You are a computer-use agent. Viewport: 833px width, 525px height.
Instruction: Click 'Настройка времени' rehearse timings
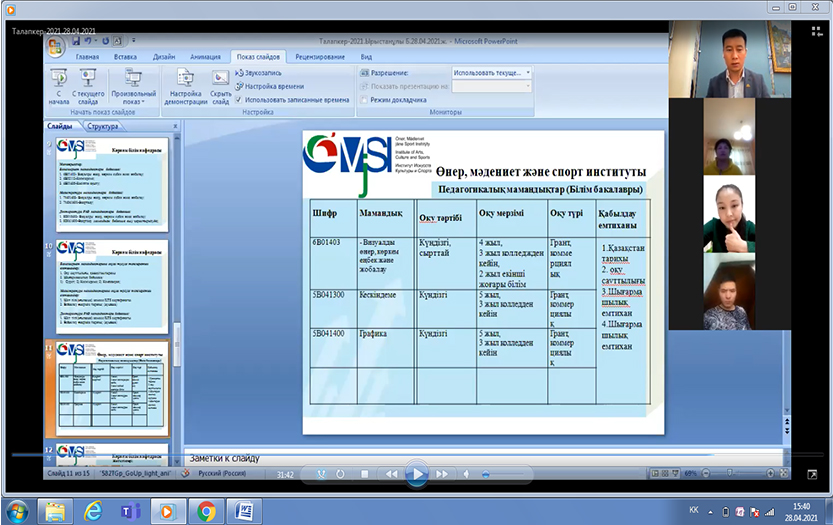pos(270,86)
